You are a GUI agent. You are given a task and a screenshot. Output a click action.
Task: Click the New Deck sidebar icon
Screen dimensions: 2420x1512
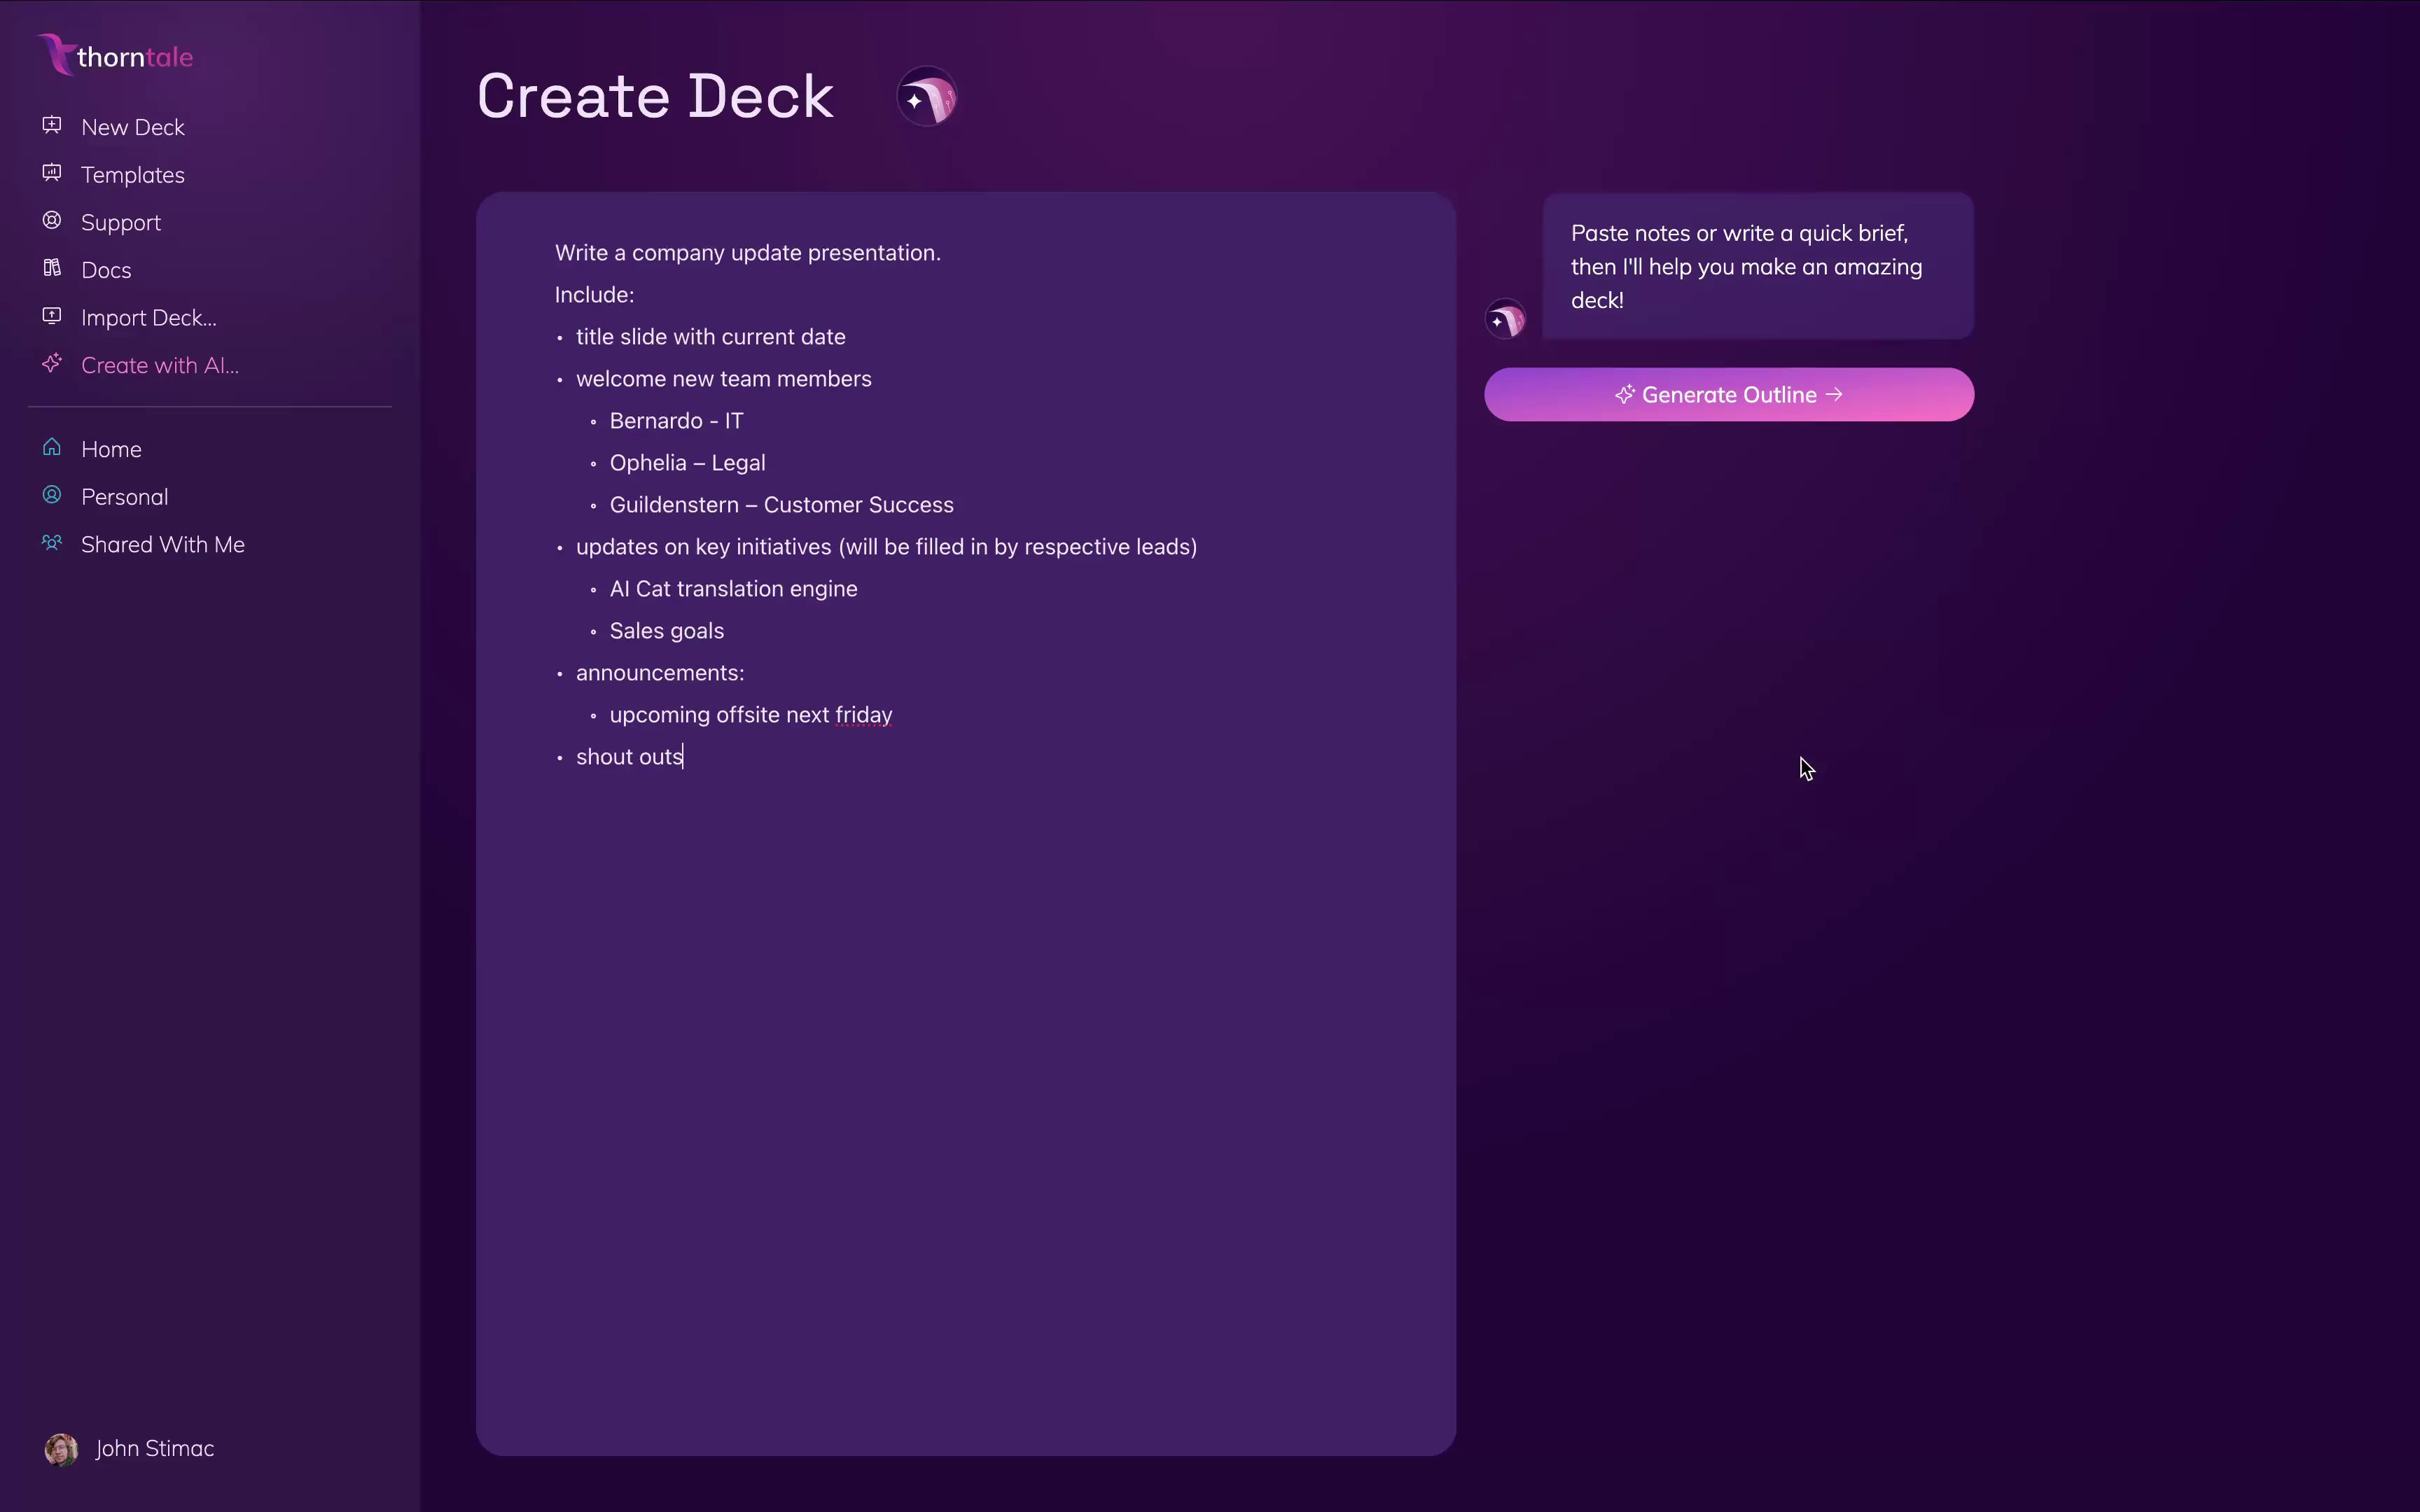click(52, 125)
